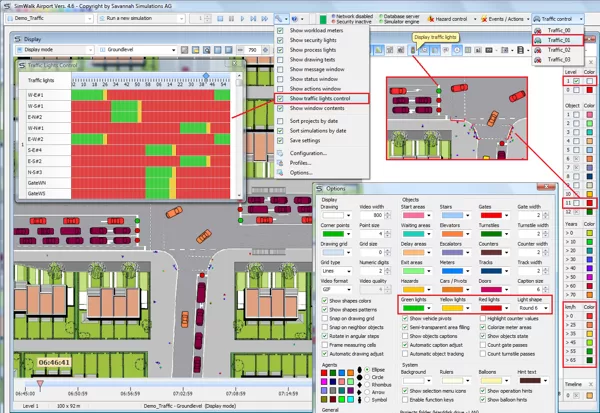Select Traffic_02 from Traffic control list

click(558, 50)
